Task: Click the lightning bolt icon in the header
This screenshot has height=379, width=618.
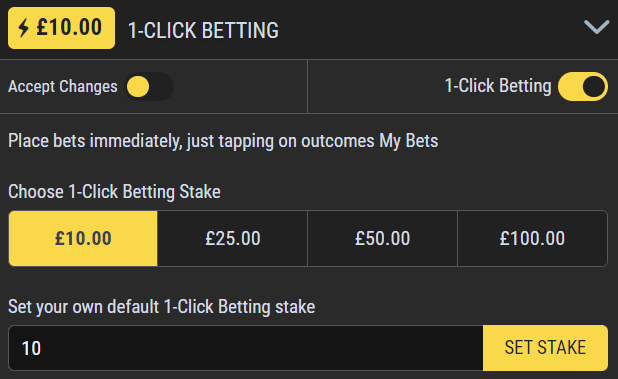Action: coord(24,28)
